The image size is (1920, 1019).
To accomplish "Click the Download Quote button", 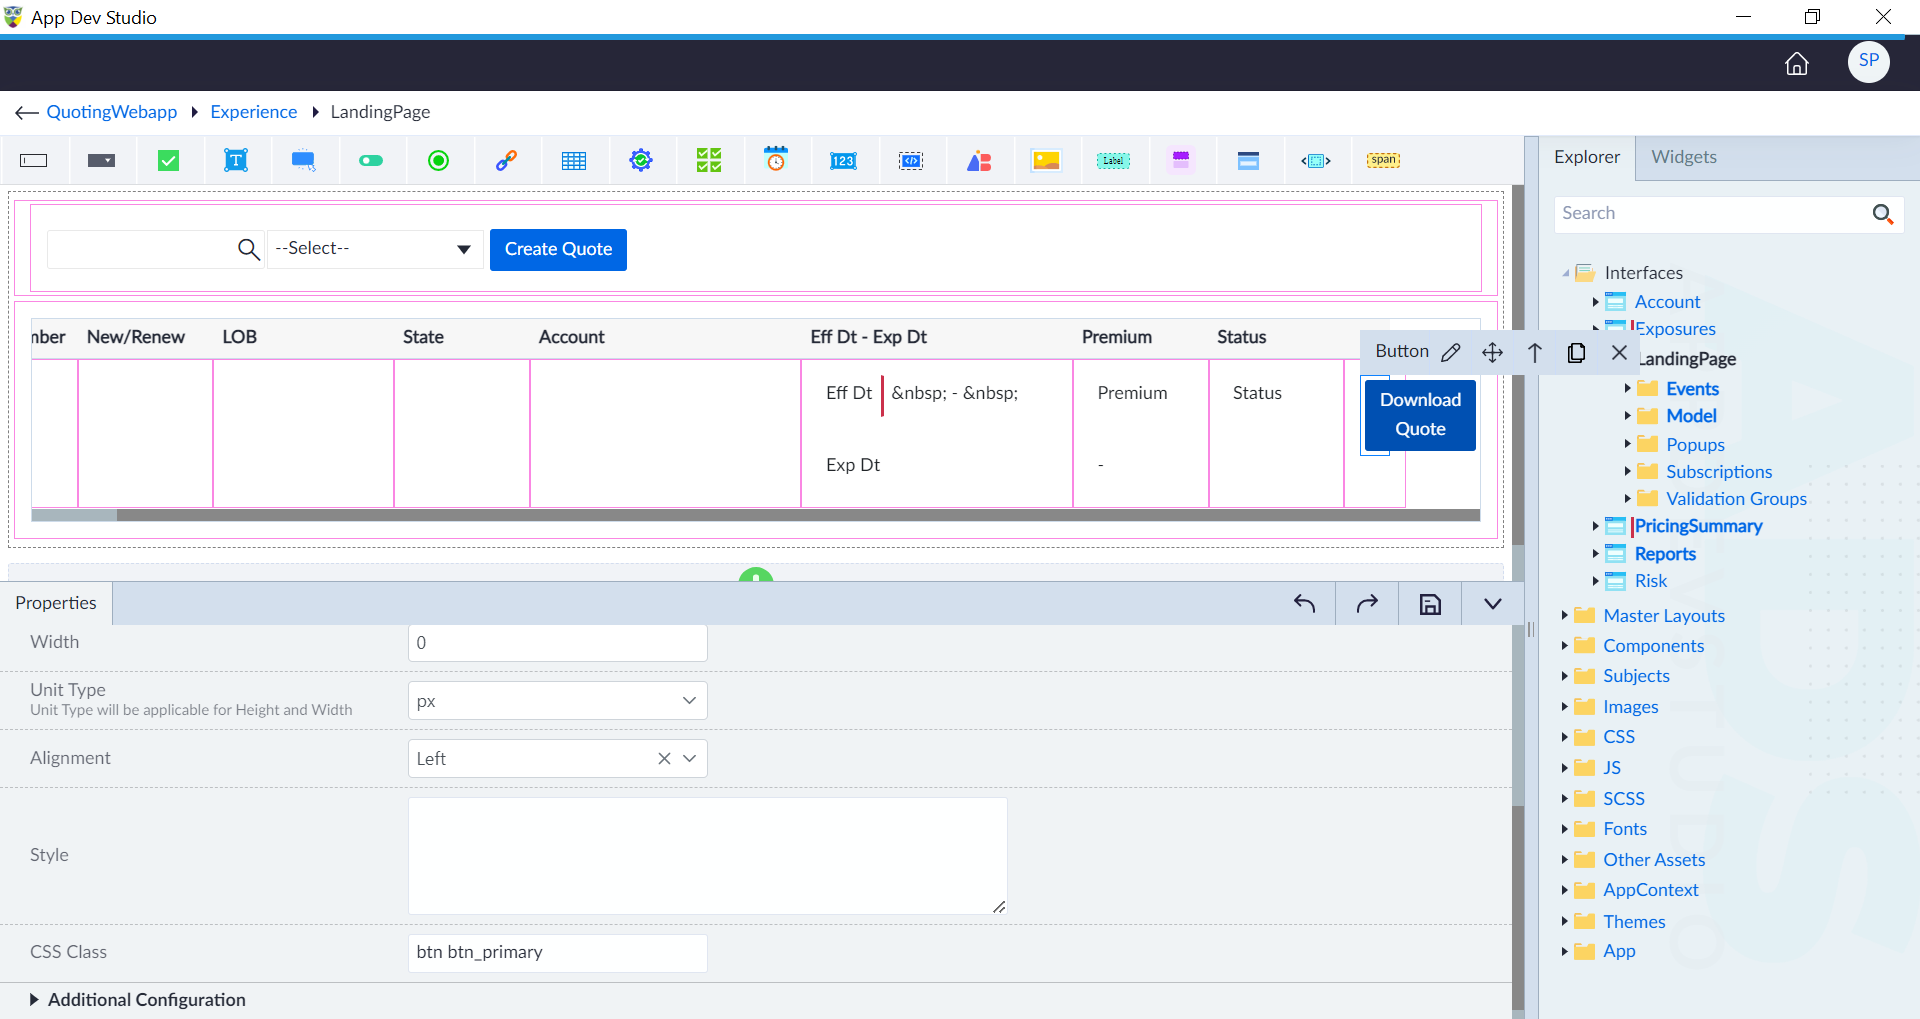I will click(x=1420, y=414).
